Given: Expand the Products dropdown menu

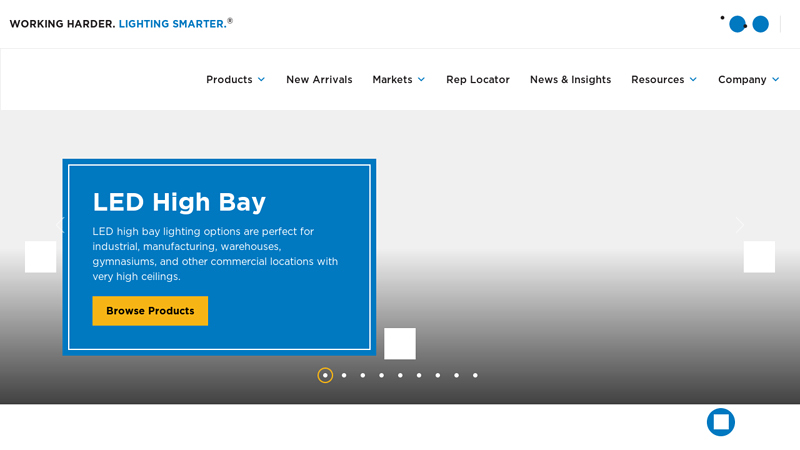Looking at the screenshot, I should [x=235, y=80].
